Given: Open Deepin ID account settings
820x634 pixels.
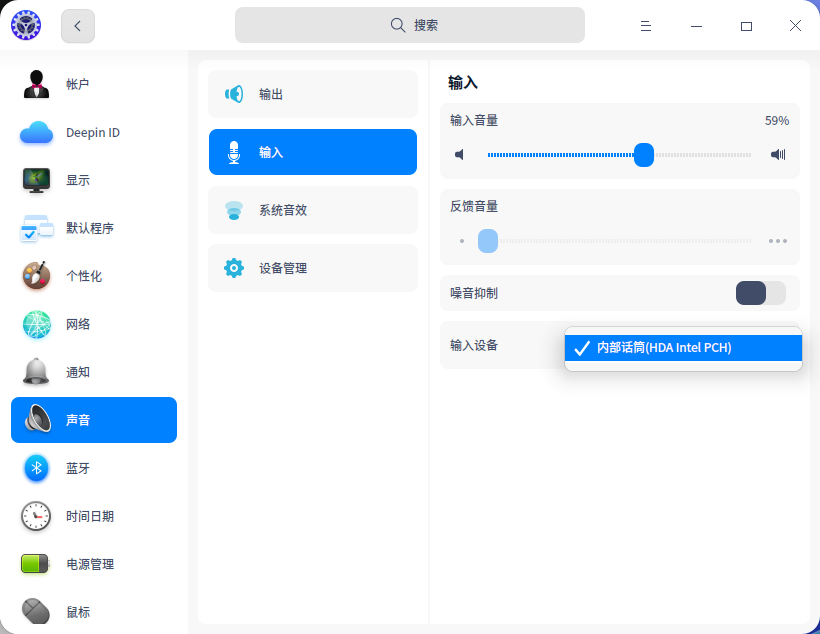Looking at the screenshot, I should tap(93, 132).
